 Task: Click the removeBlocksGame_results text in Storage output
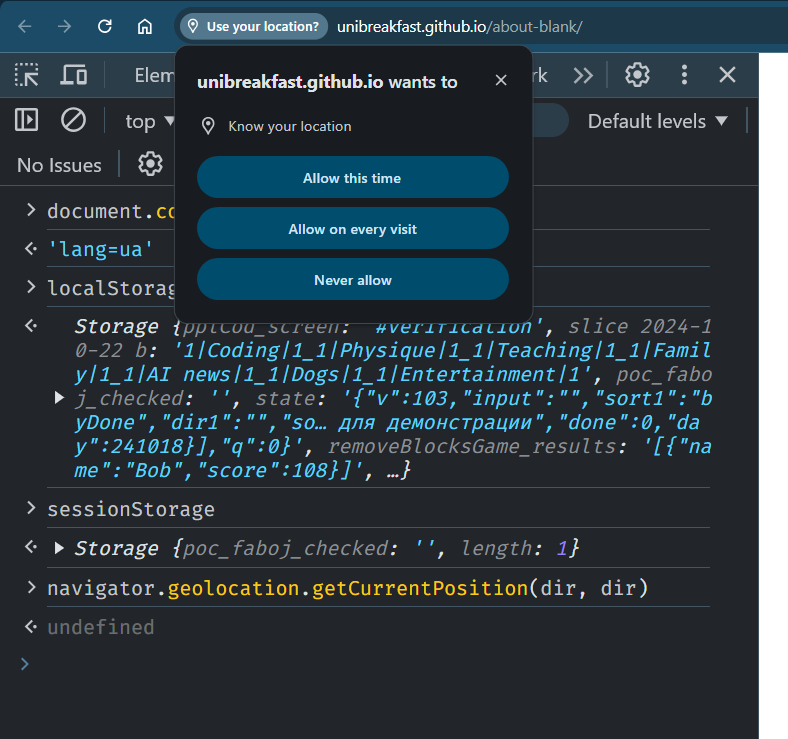472,446
